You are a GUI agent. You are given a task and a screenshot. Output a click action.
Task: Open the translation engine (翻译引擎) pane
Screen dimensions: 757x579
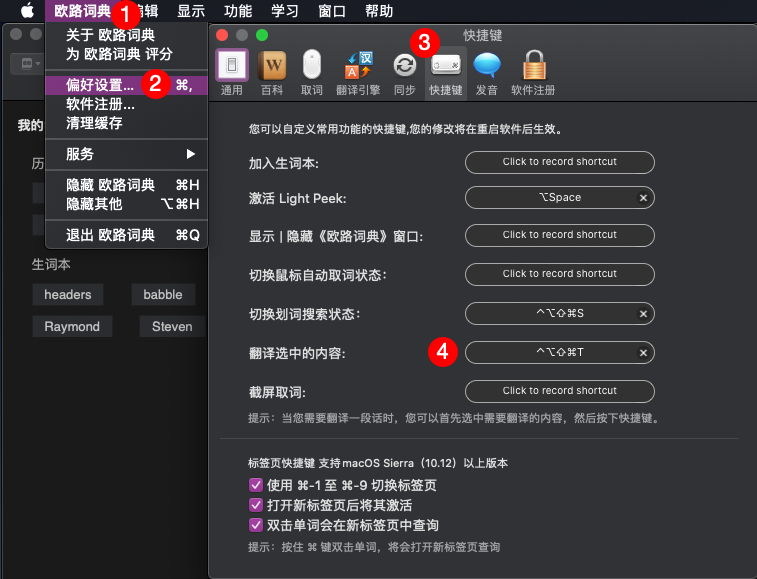358,72
